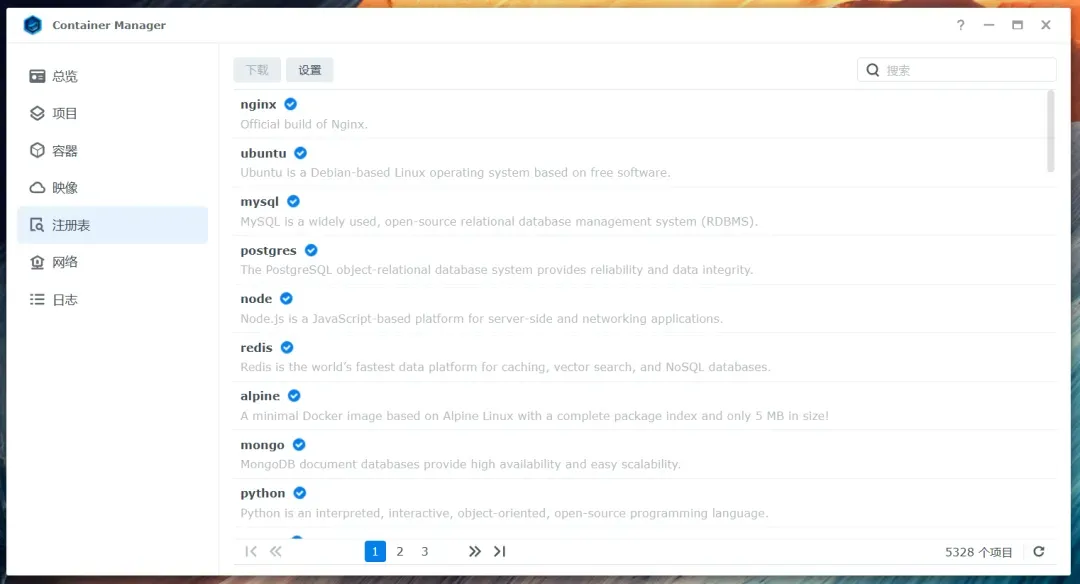Go to page 2 of registry
Viewport: 1080px width, 584px height.
coord(399,552)
